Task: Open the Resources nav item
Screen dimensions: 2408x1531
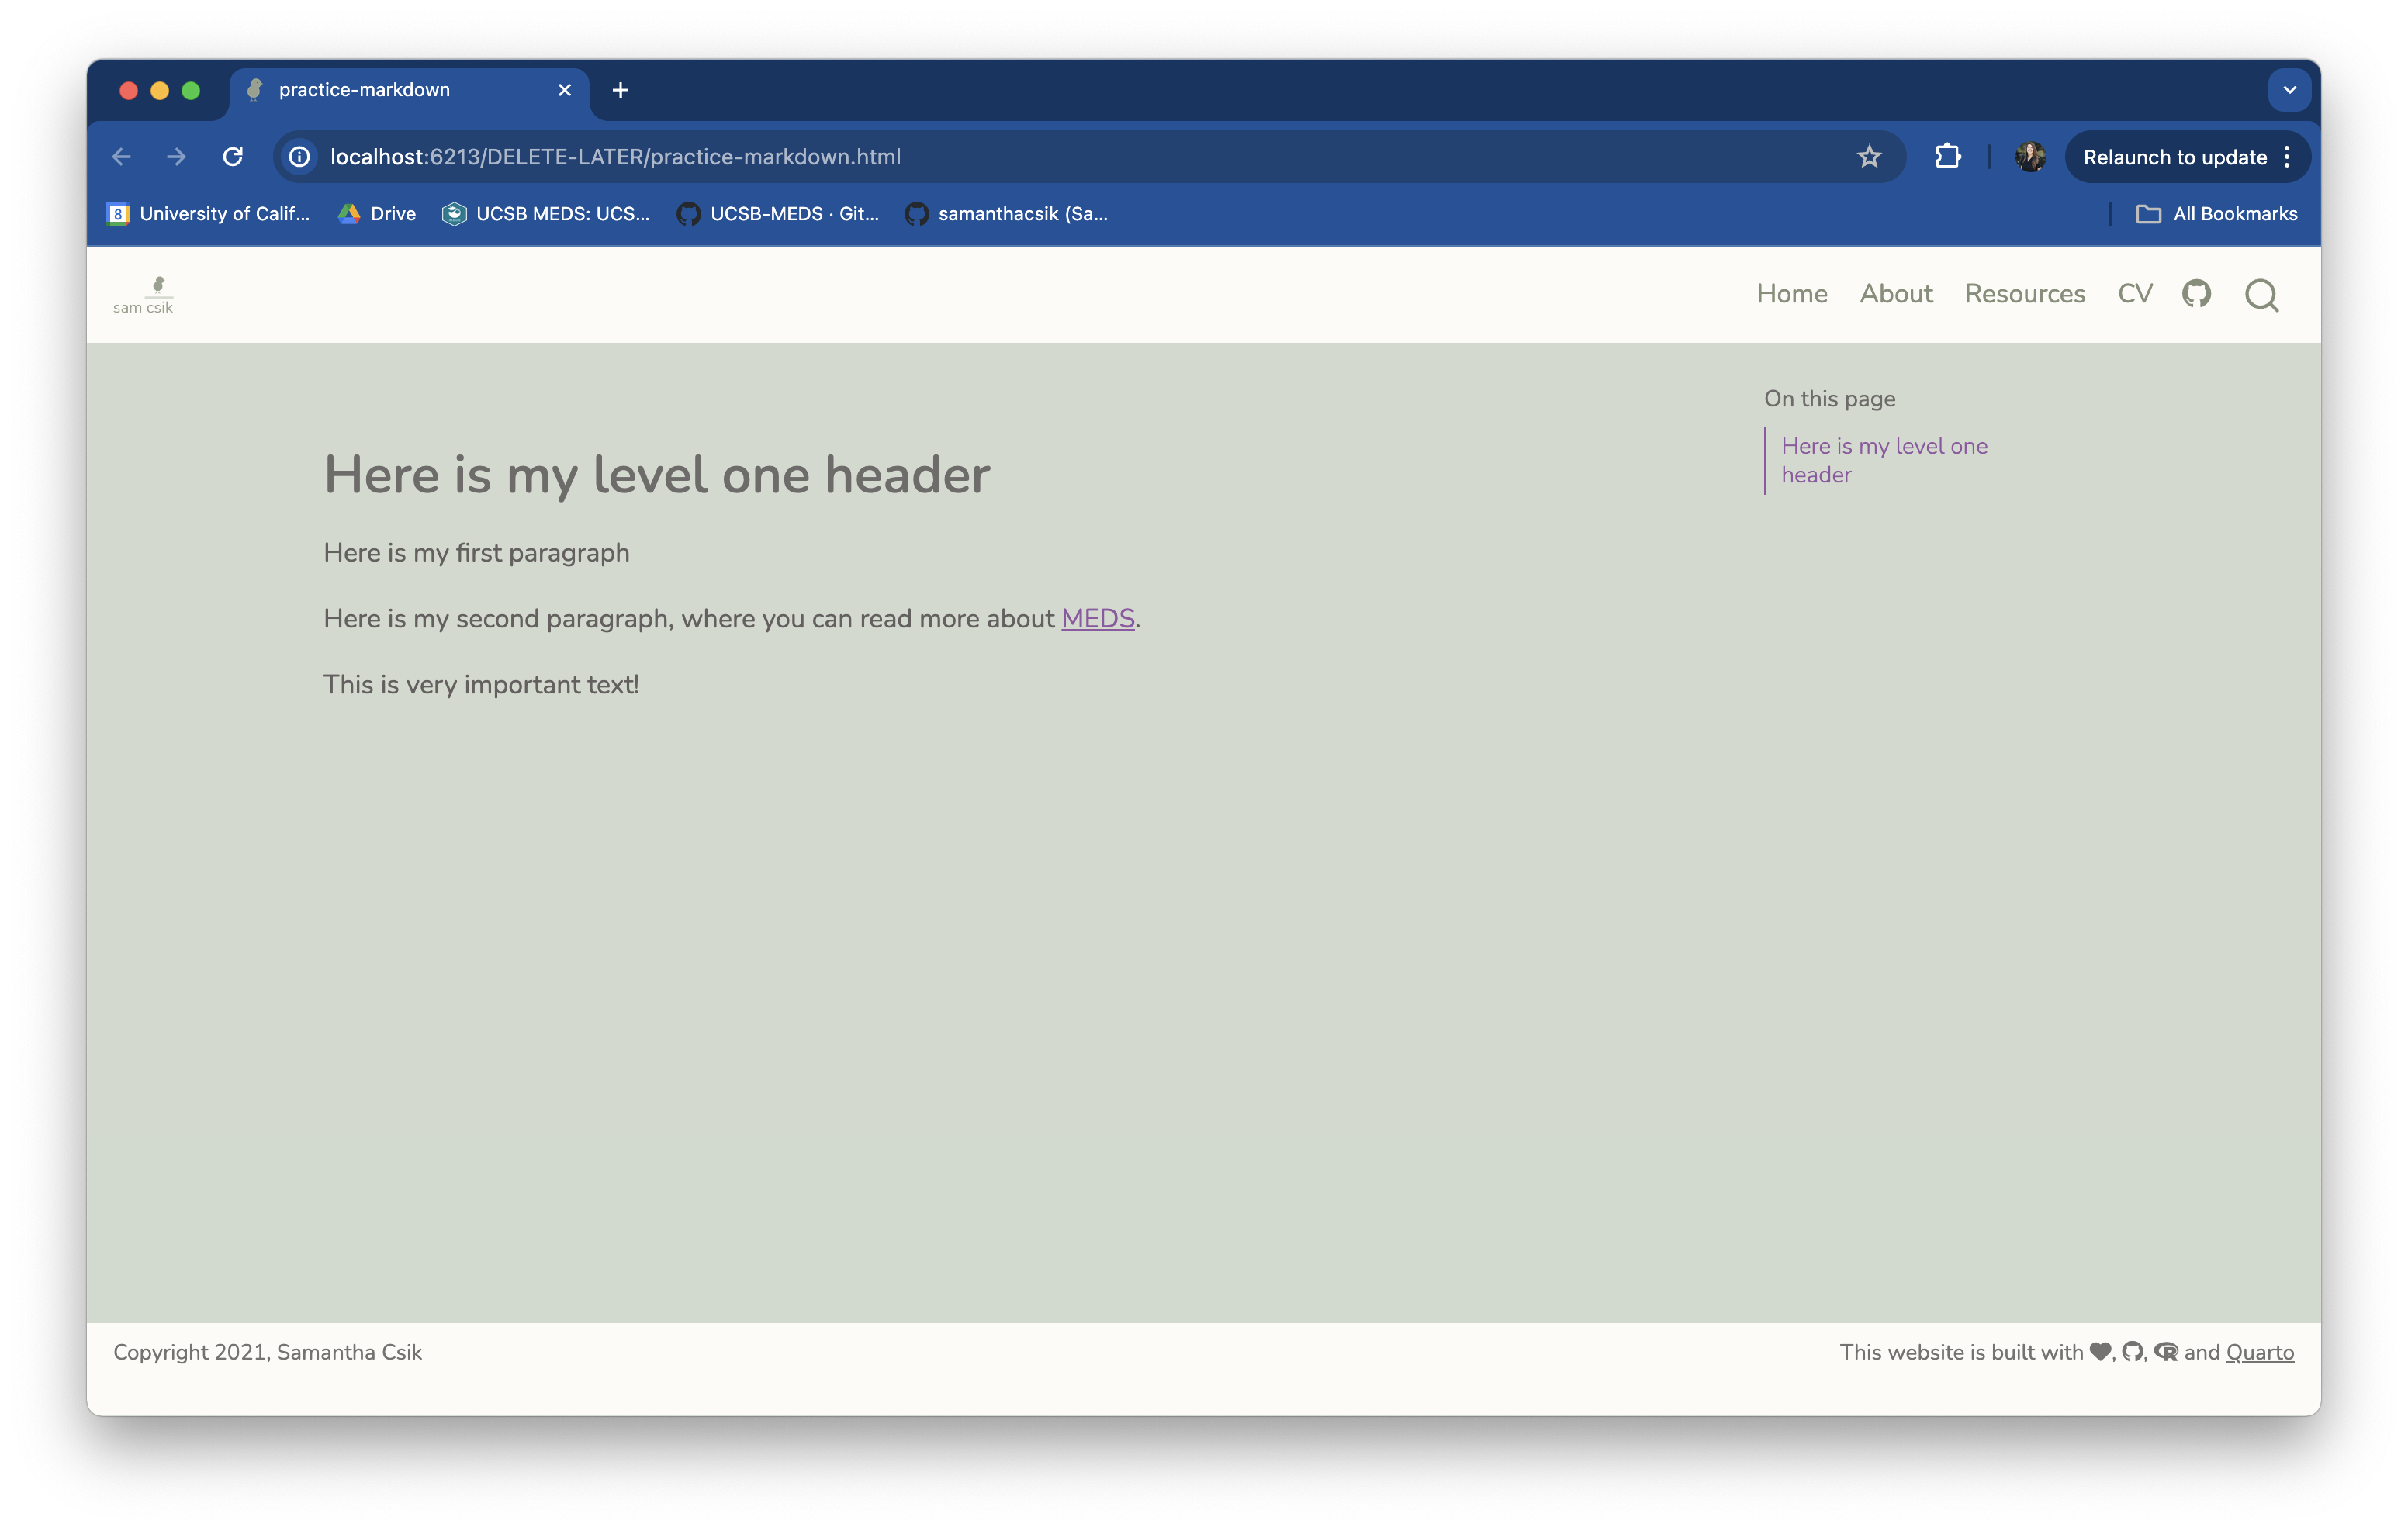Action: 2024,294
